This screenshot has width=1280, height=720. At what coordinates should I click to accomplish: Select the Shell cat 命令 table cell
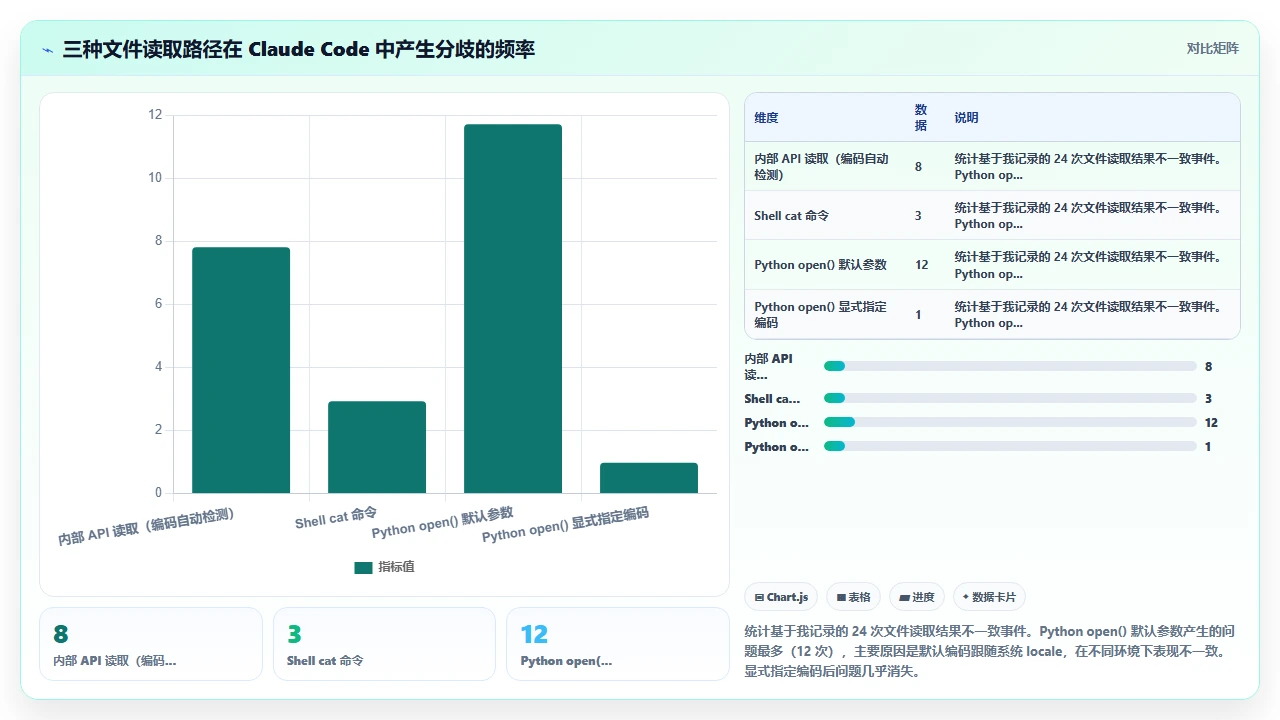click(824, 216)
